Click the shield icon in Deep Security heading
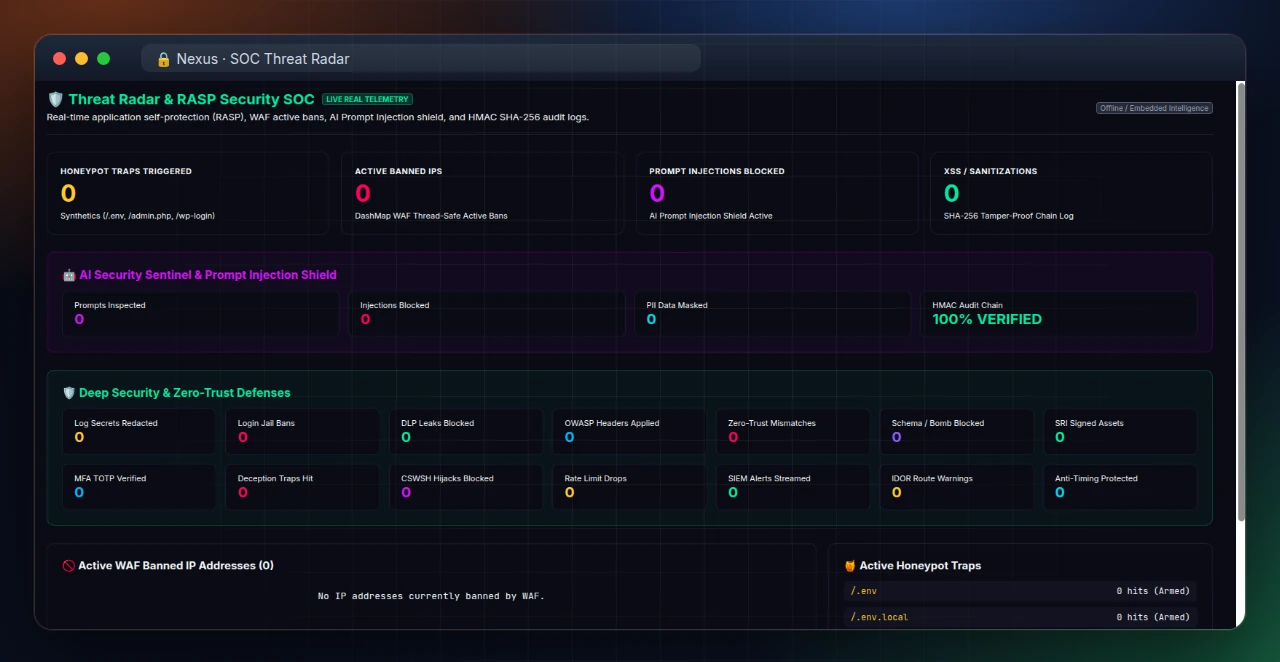The width and height of the screenshot is (1280, 662). pos(69,393)
